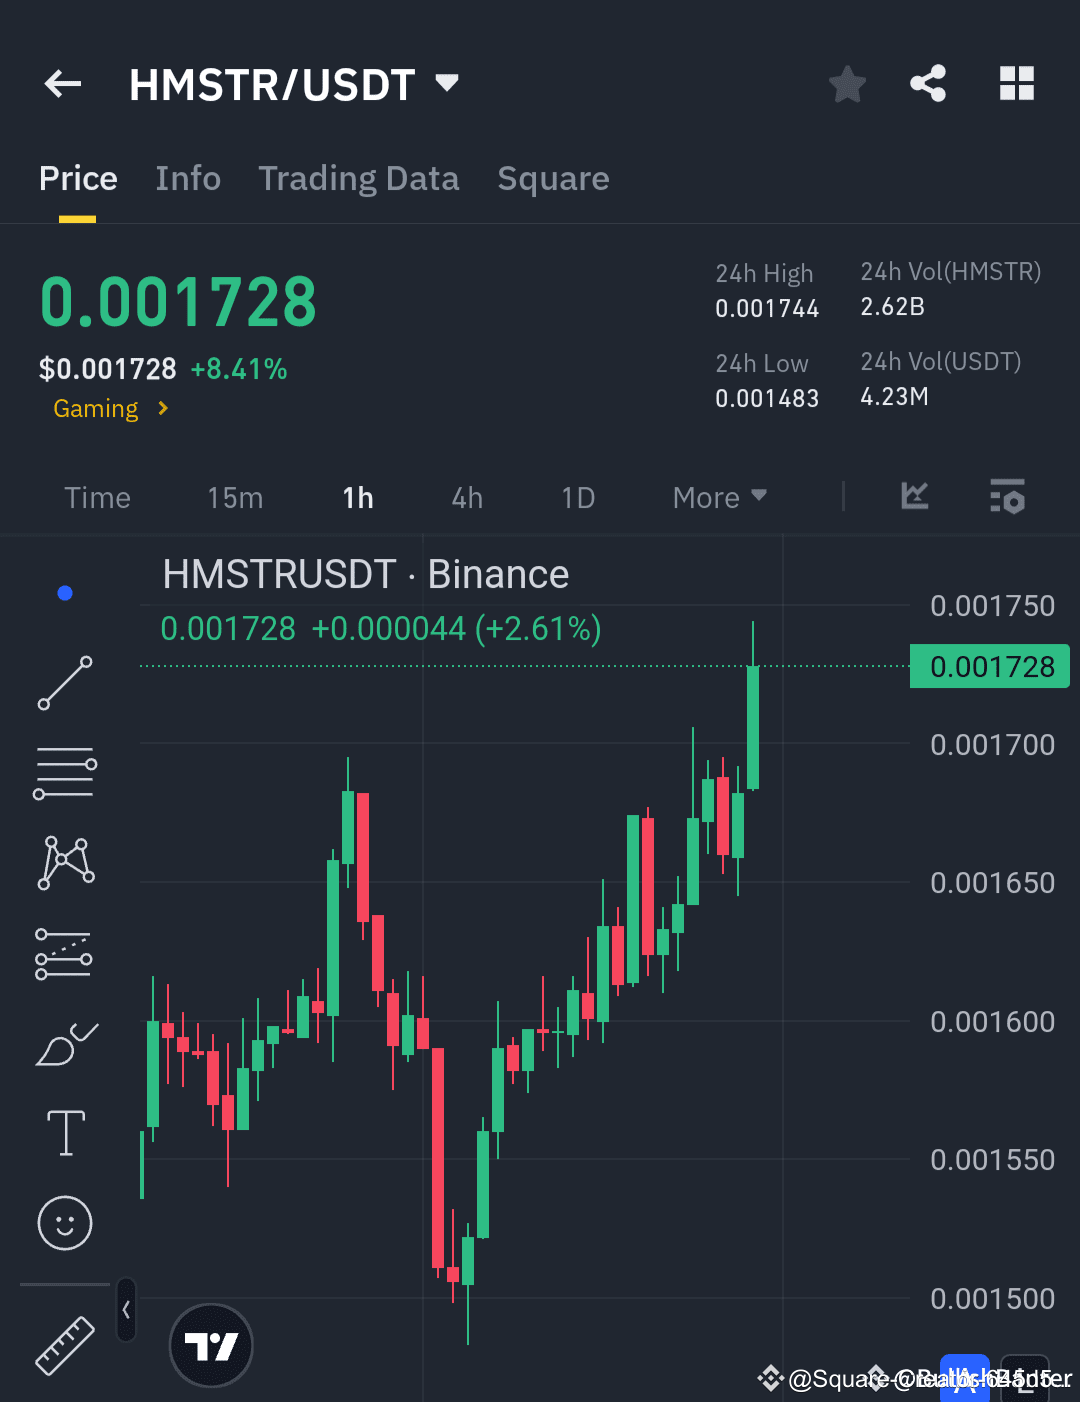Switch to the Trading Data tab
Image resolution: width=1080 pixels, height=1402 pixels.
(358, 178)
